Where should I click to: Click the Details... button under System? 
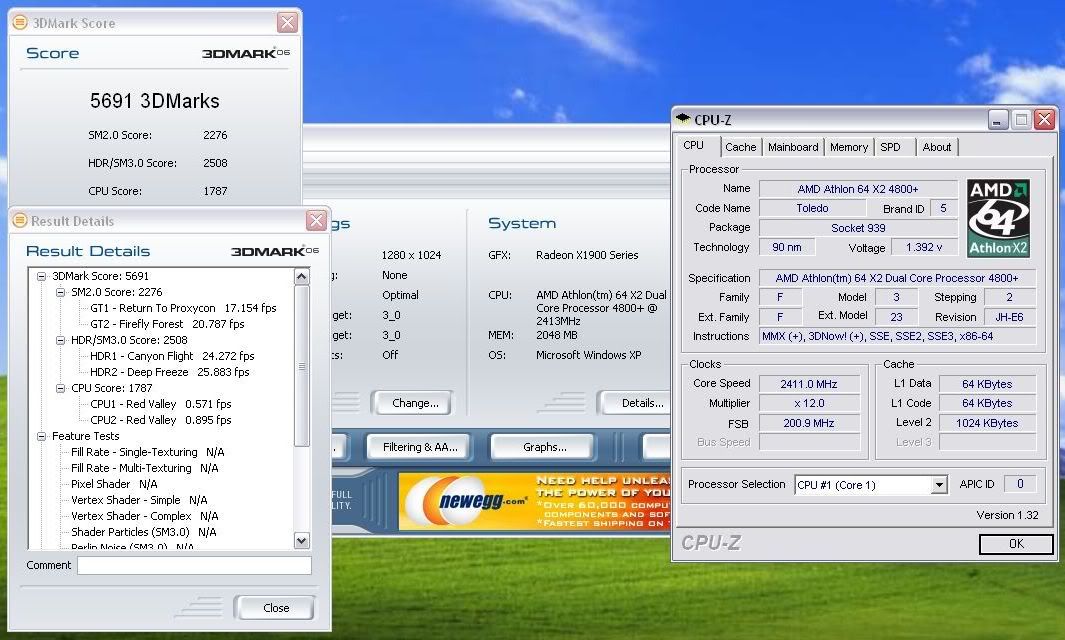click(636, 403)
